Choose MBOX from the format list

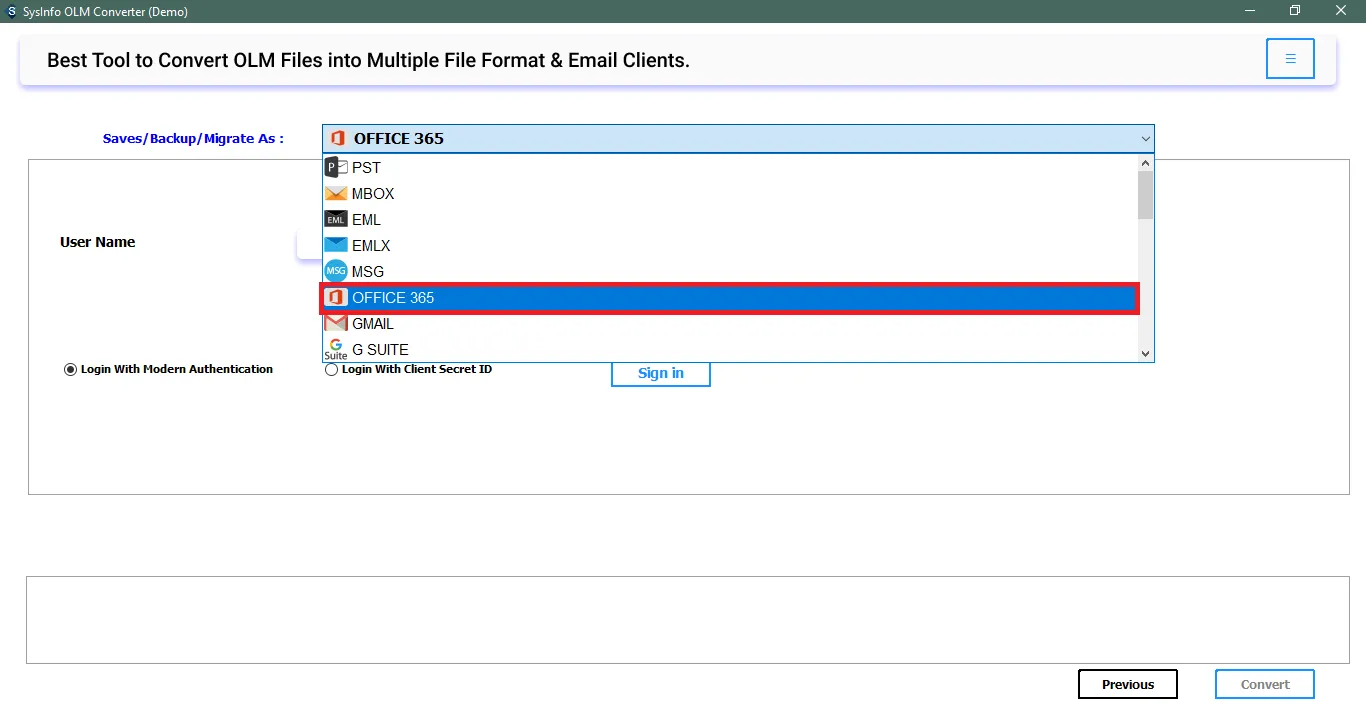point(373,194)
